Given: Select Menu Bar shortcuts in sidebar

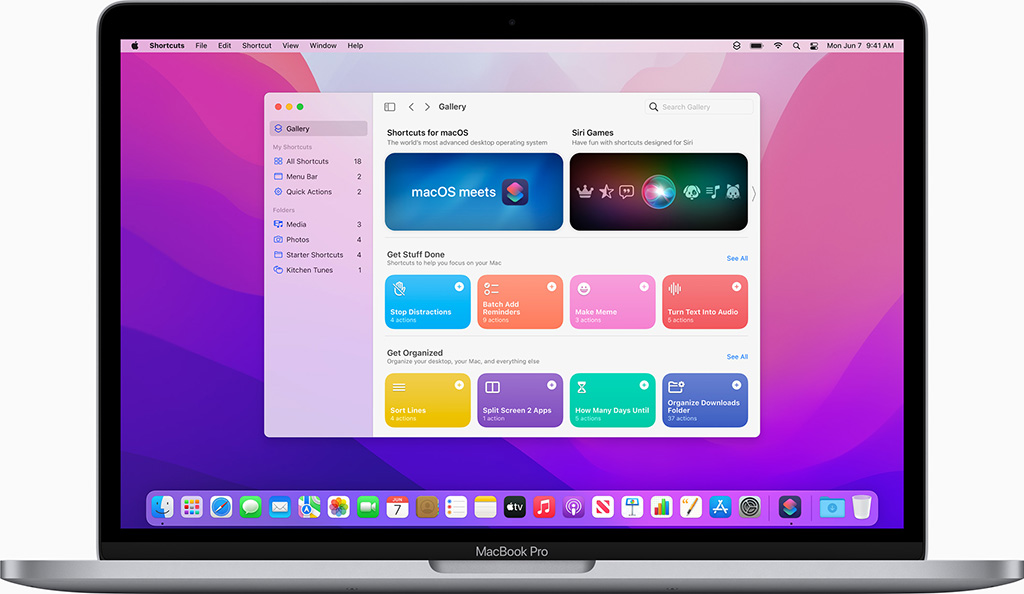Looking at the screenshot, I should pos(319,176).
